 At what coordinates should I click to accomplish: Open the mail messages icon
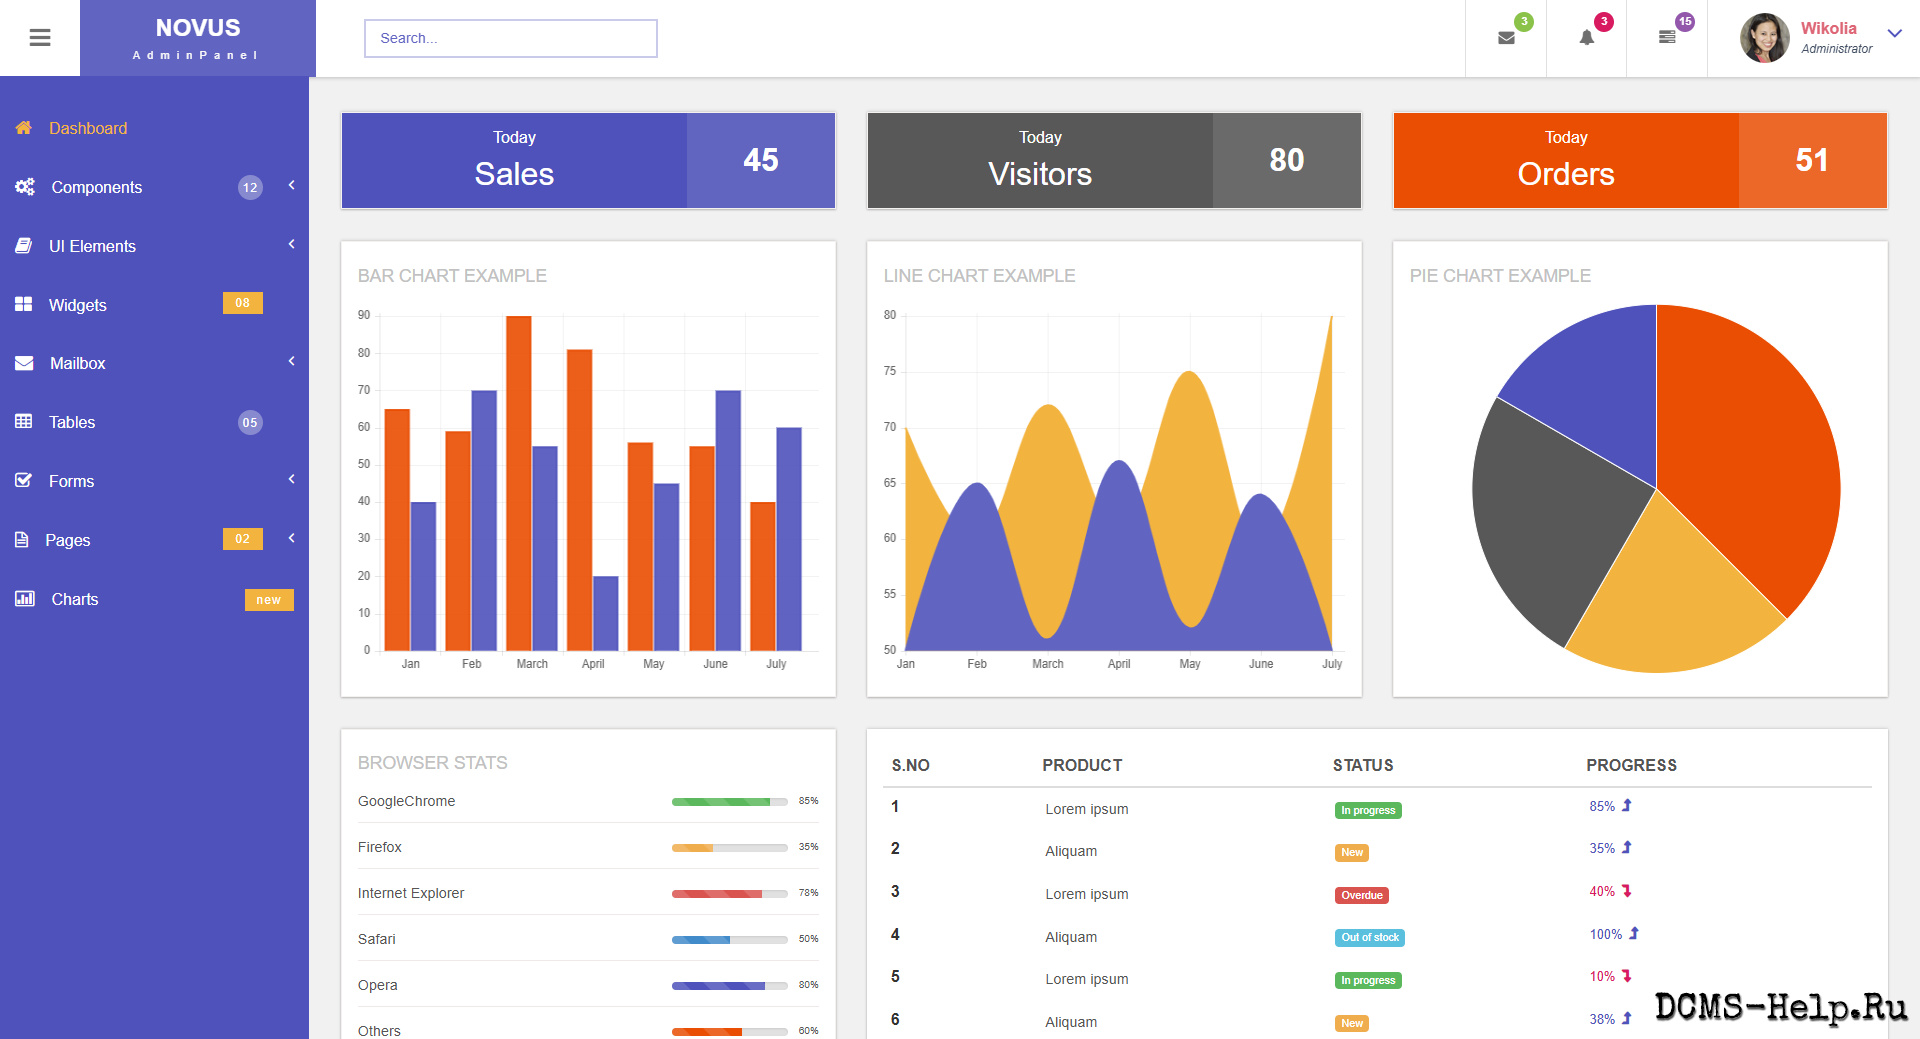1506,38
